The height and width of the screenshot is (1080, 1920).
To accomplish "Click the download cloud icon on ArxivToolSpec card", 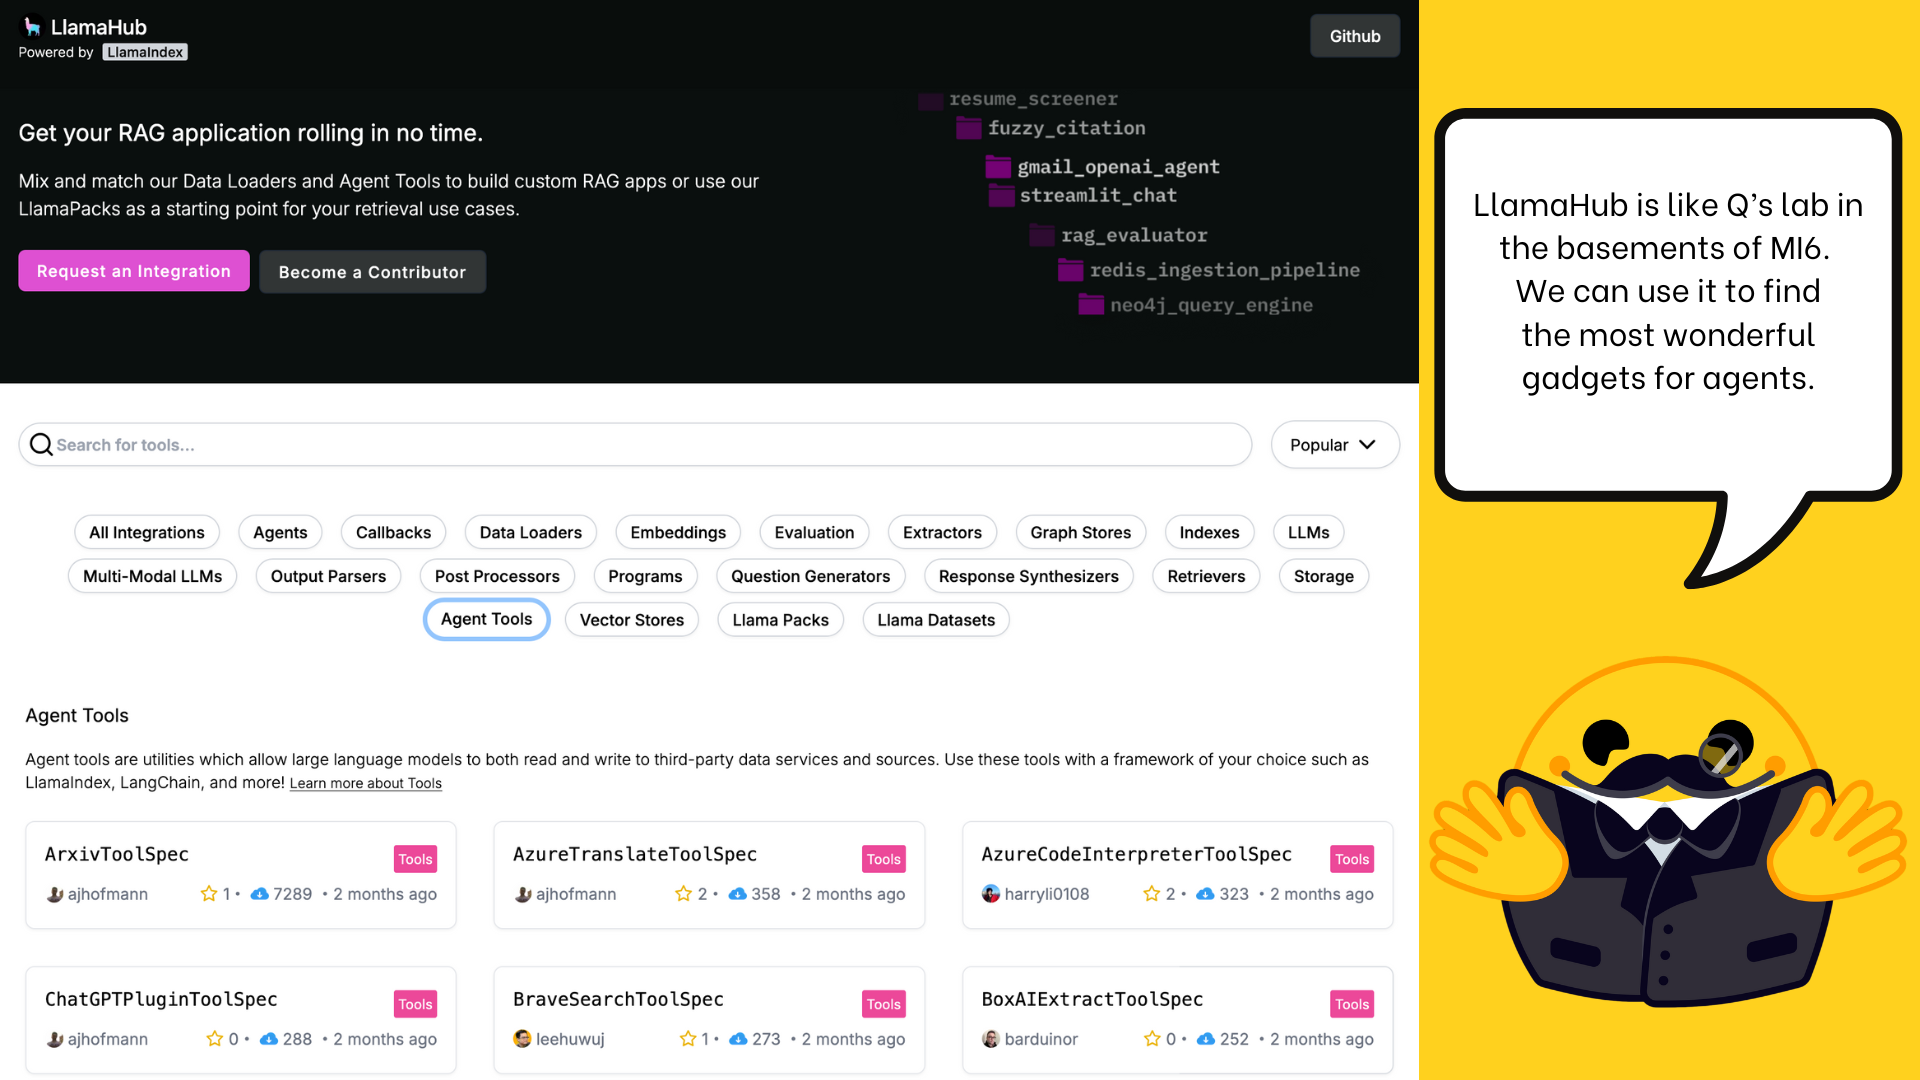I will [x=260, y=894].
